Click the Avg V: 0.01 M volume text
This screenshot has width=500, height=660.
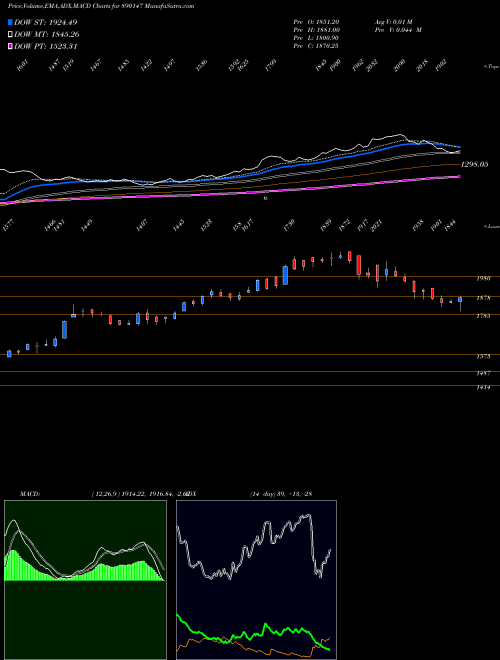coord(393,22)
